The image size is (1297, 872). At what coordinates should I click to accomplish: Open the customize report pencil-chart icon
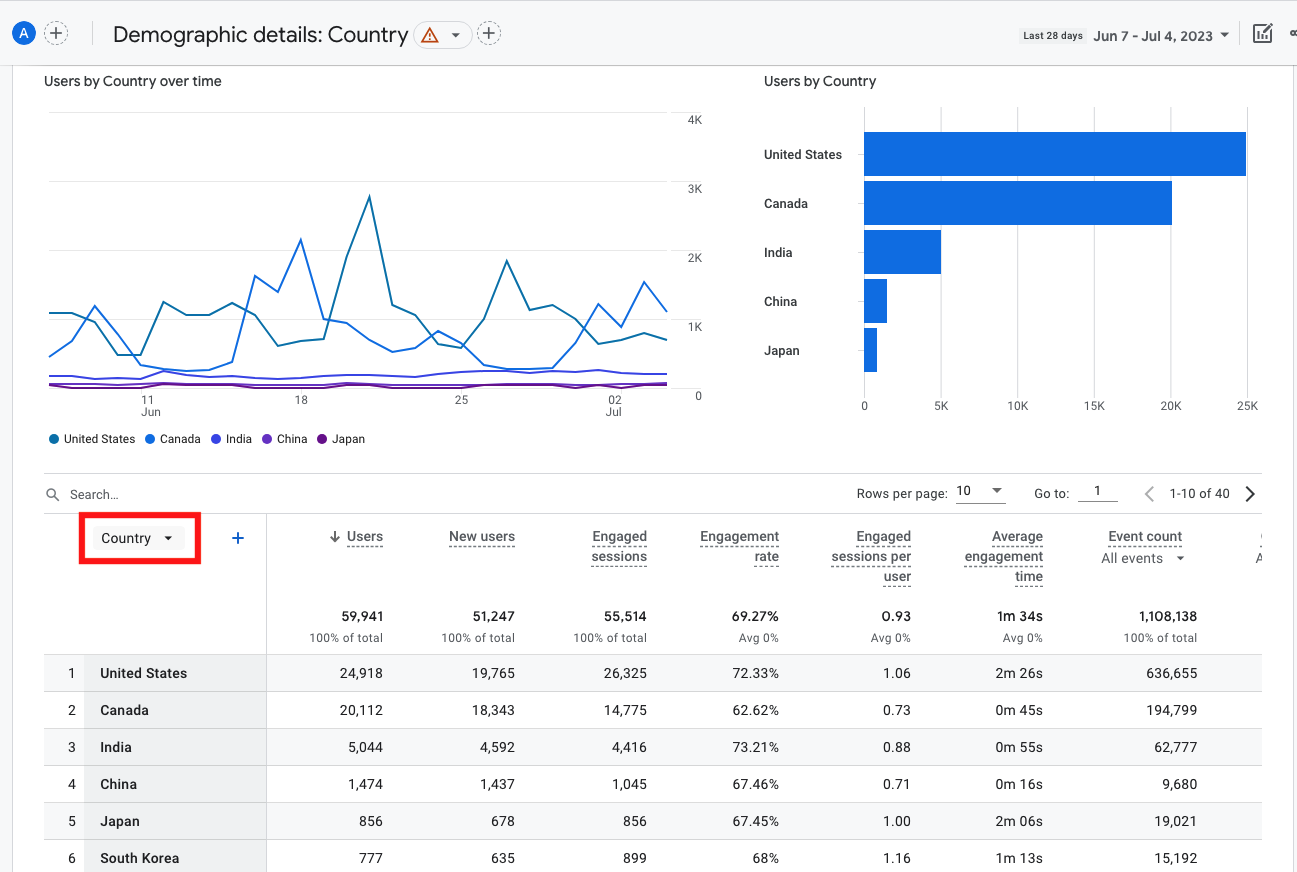click(1263, 34)
